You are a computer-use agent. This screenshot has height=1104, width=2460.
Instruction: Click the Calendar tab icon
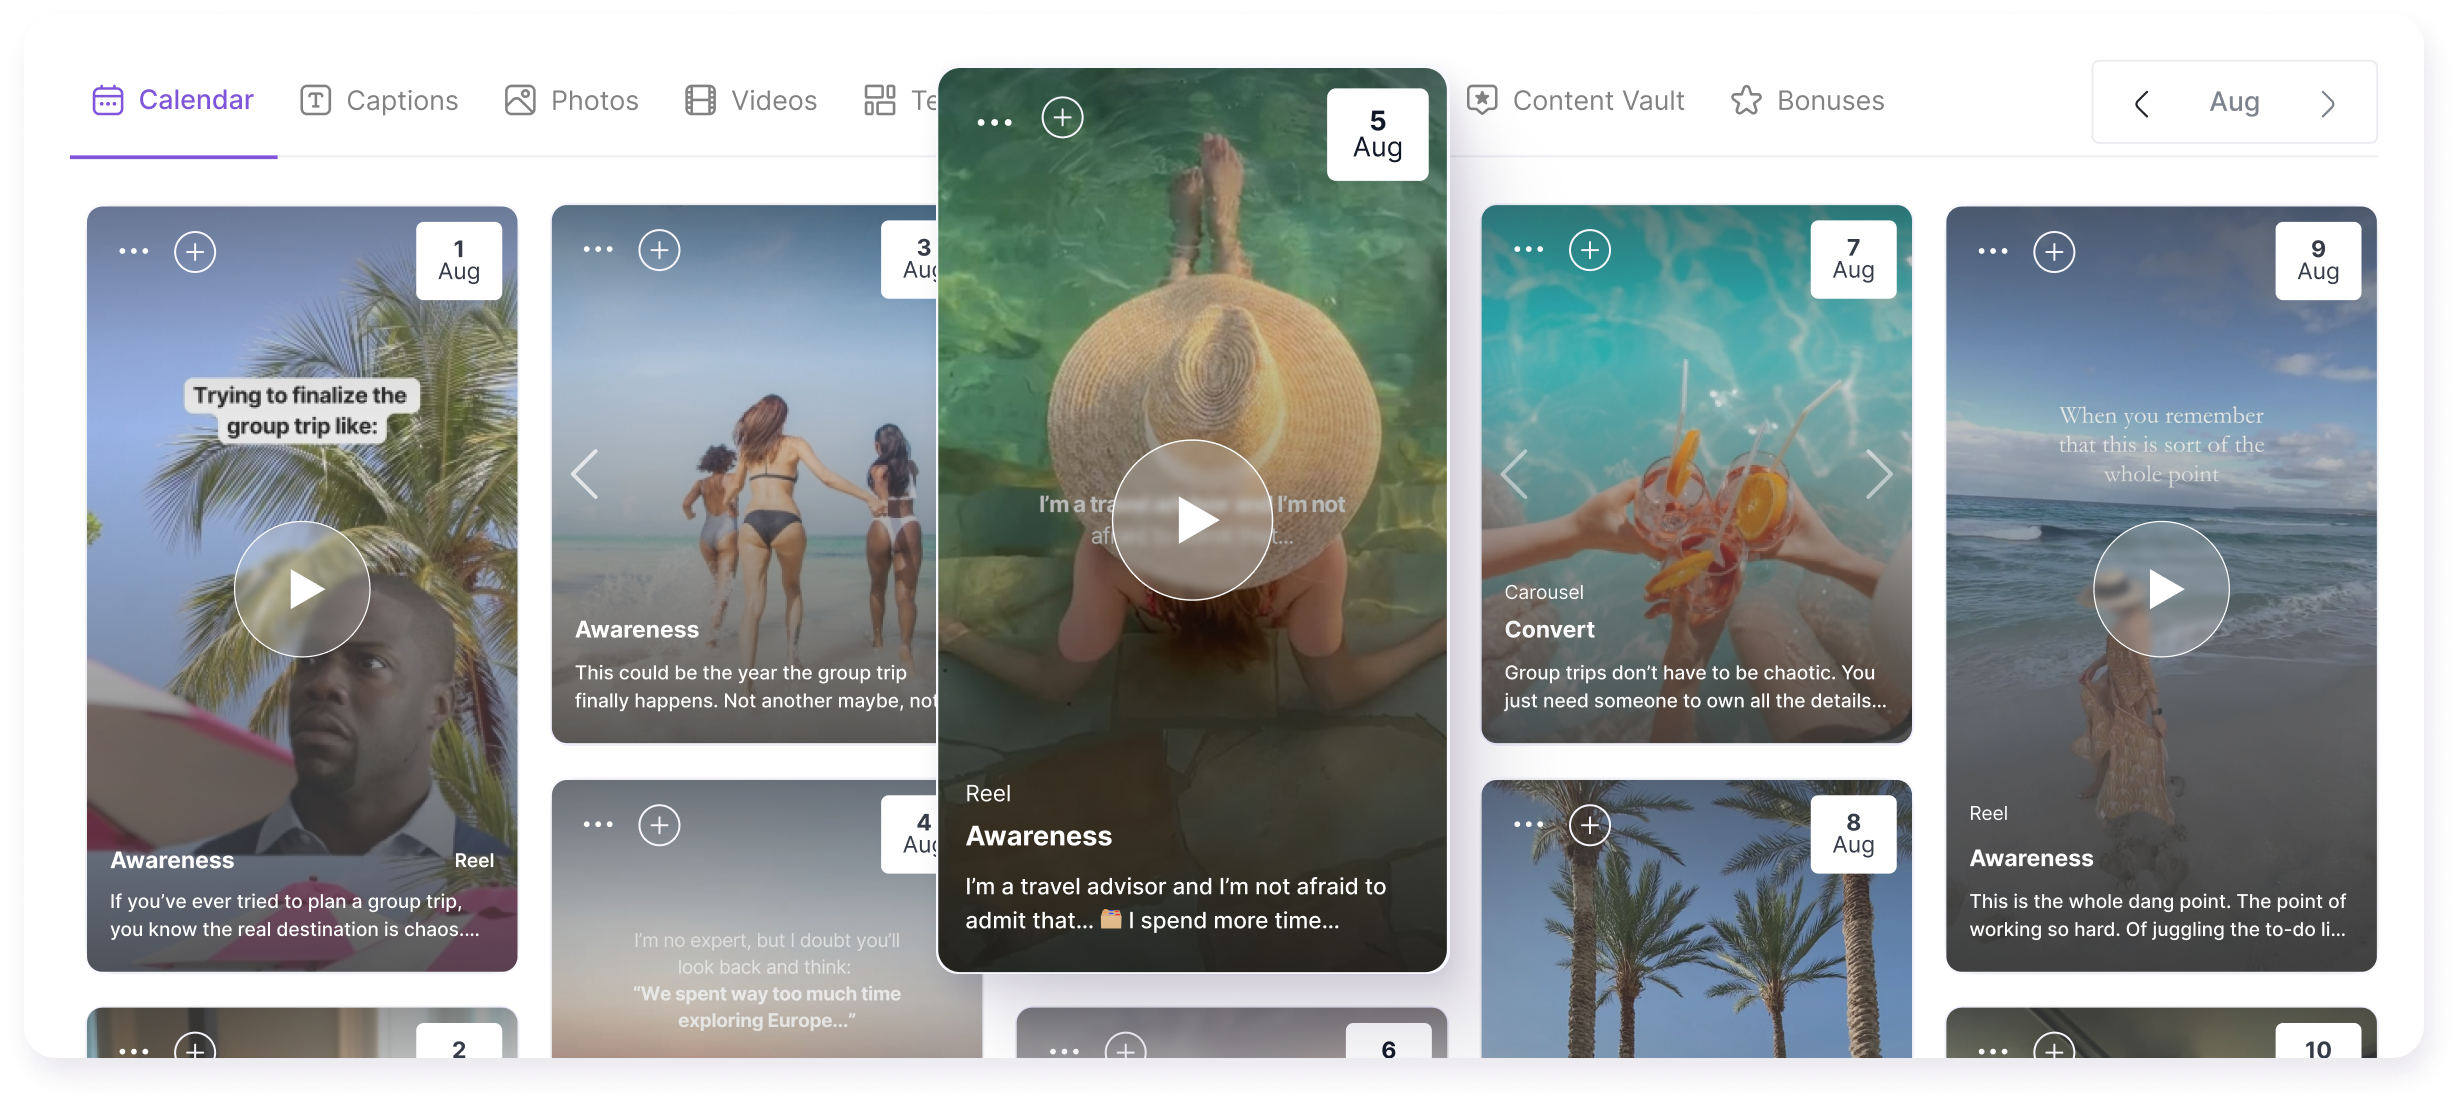point(108,100)
